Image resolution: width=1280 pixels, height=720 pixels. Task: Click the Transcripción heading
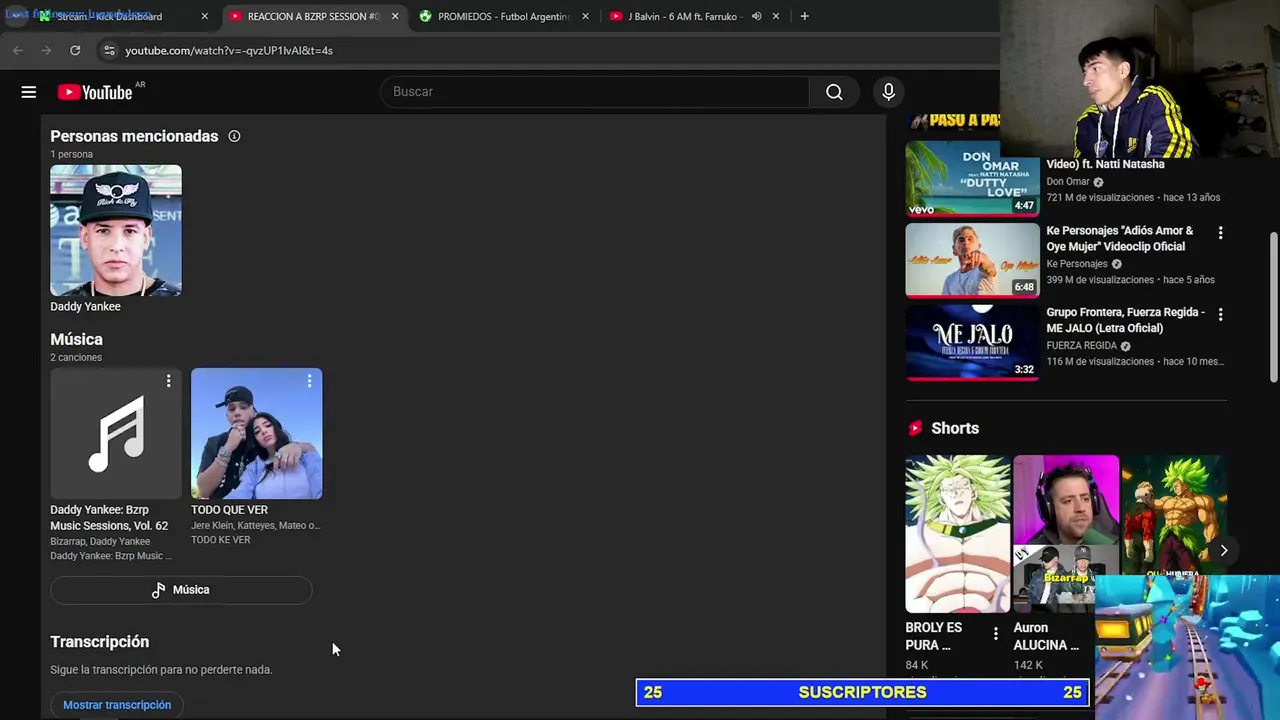[x=100, y=642]
